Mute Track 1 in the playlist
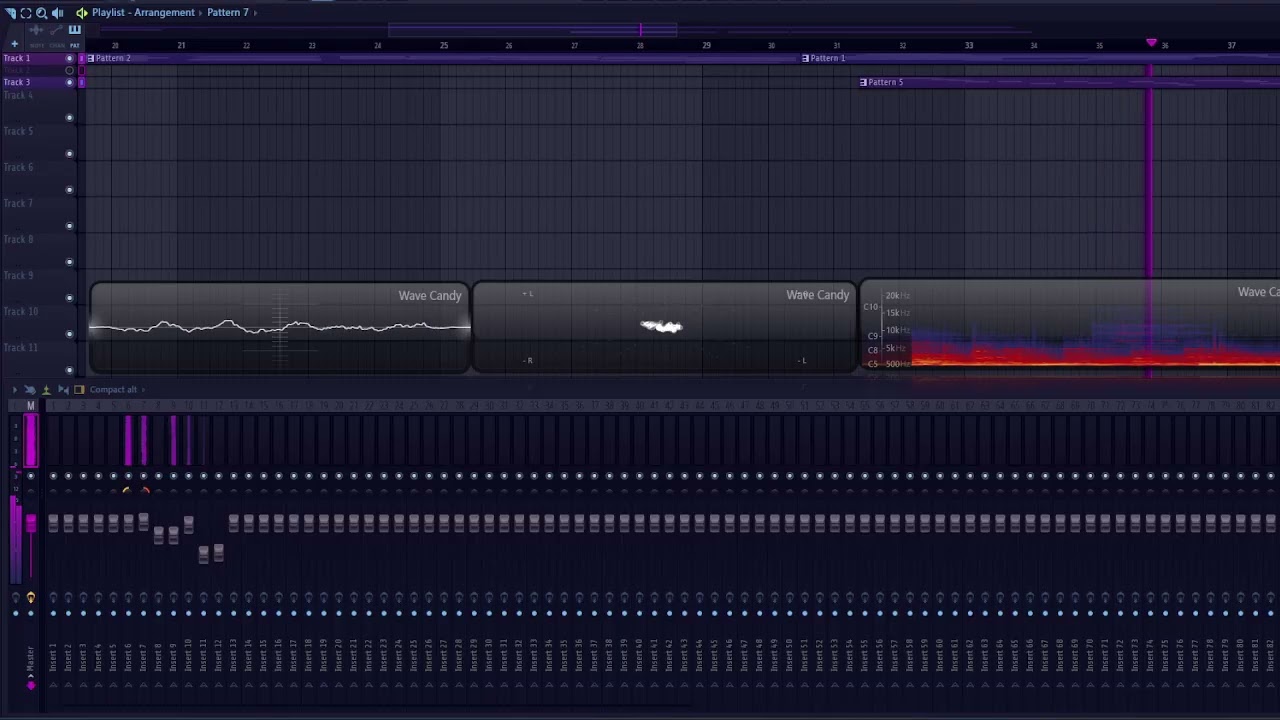 pos(69,58)
